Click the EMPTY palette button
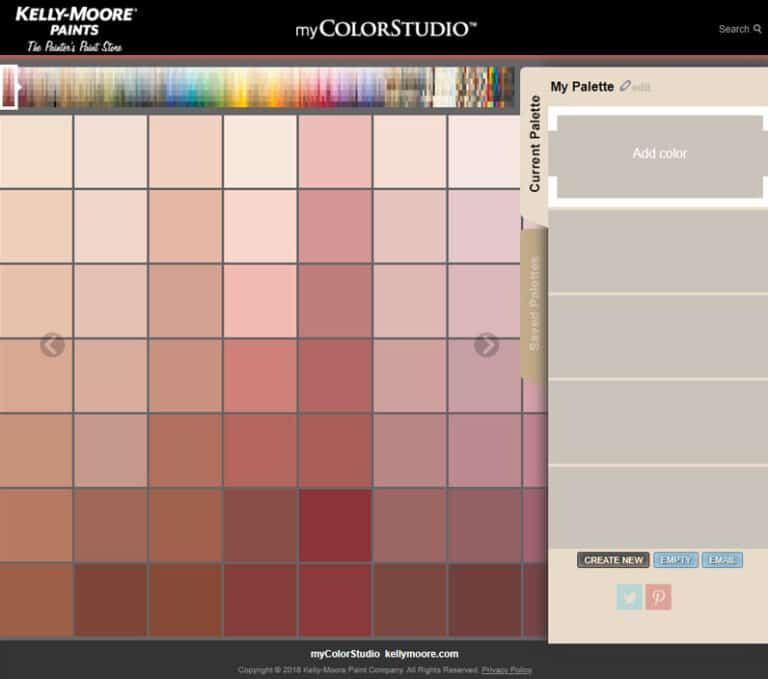 click(x=675, y=560)
